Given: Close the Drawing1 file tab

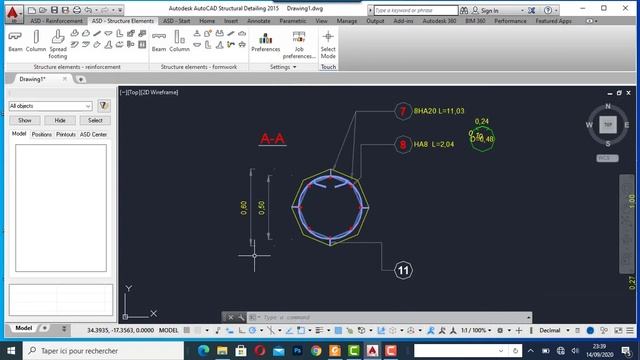Looking at the screenshot, I should [x=64, y=79].
